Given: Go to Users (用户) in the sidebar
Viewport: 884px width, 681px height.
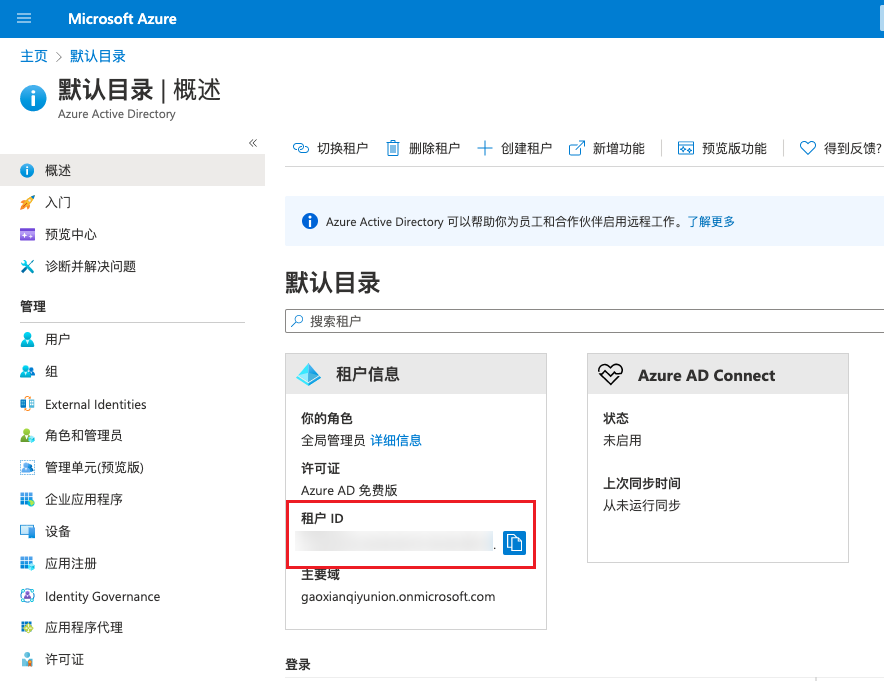Looking at the screenshot, I should pos(58,340).
